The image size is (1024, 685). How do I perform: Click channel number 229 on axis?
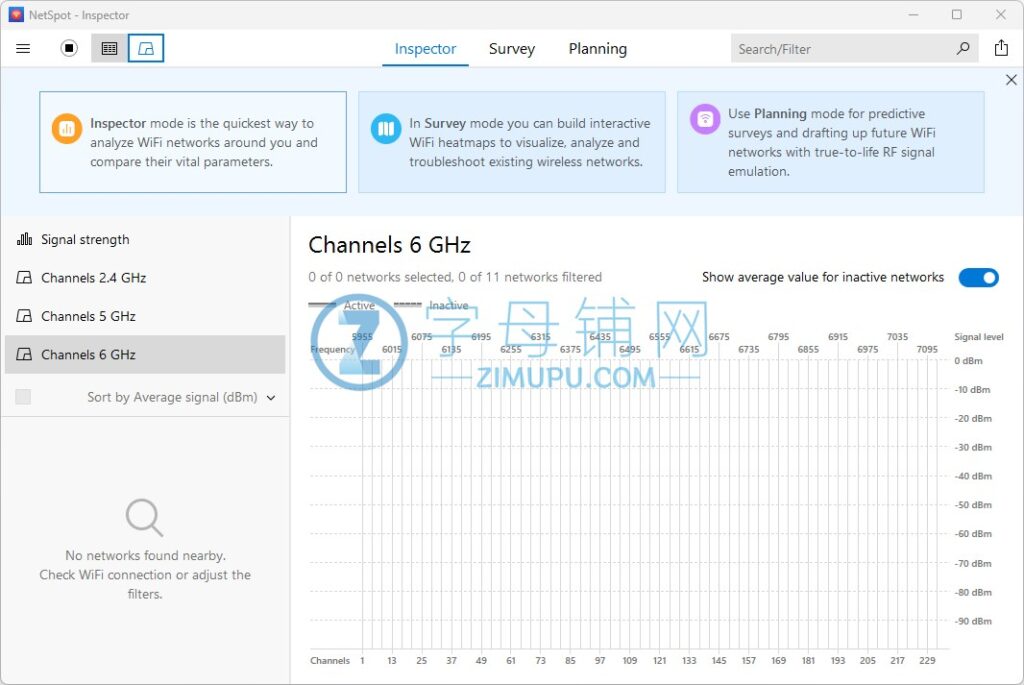point(927,660)
